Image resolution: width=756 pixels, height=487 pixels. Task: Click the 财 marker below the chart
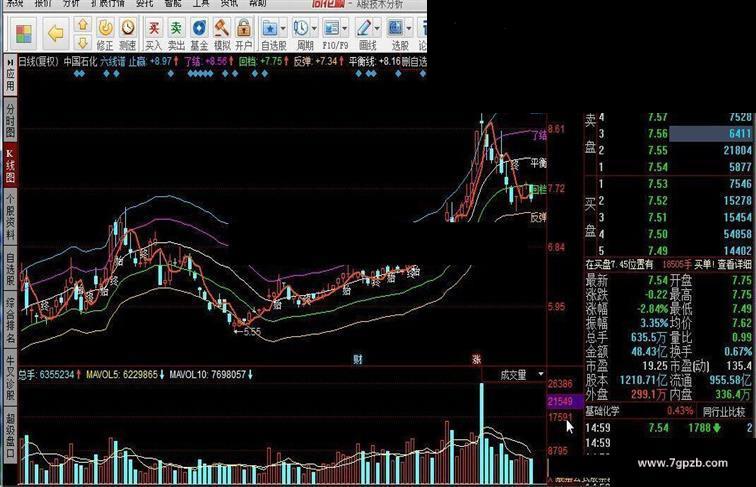357,359
